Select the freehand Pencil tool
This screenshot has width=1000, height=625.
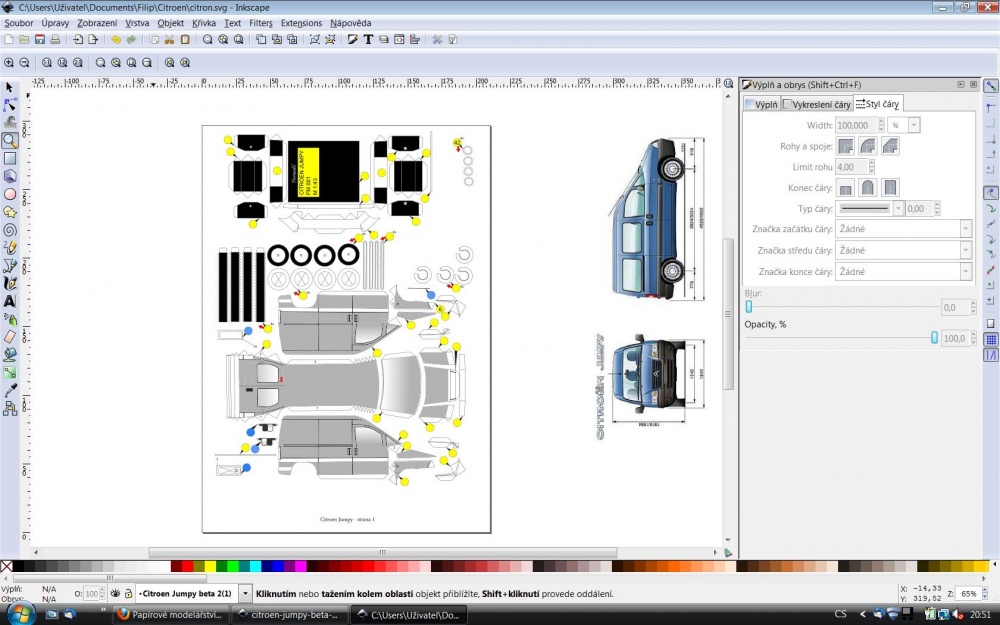pos(10,247)
